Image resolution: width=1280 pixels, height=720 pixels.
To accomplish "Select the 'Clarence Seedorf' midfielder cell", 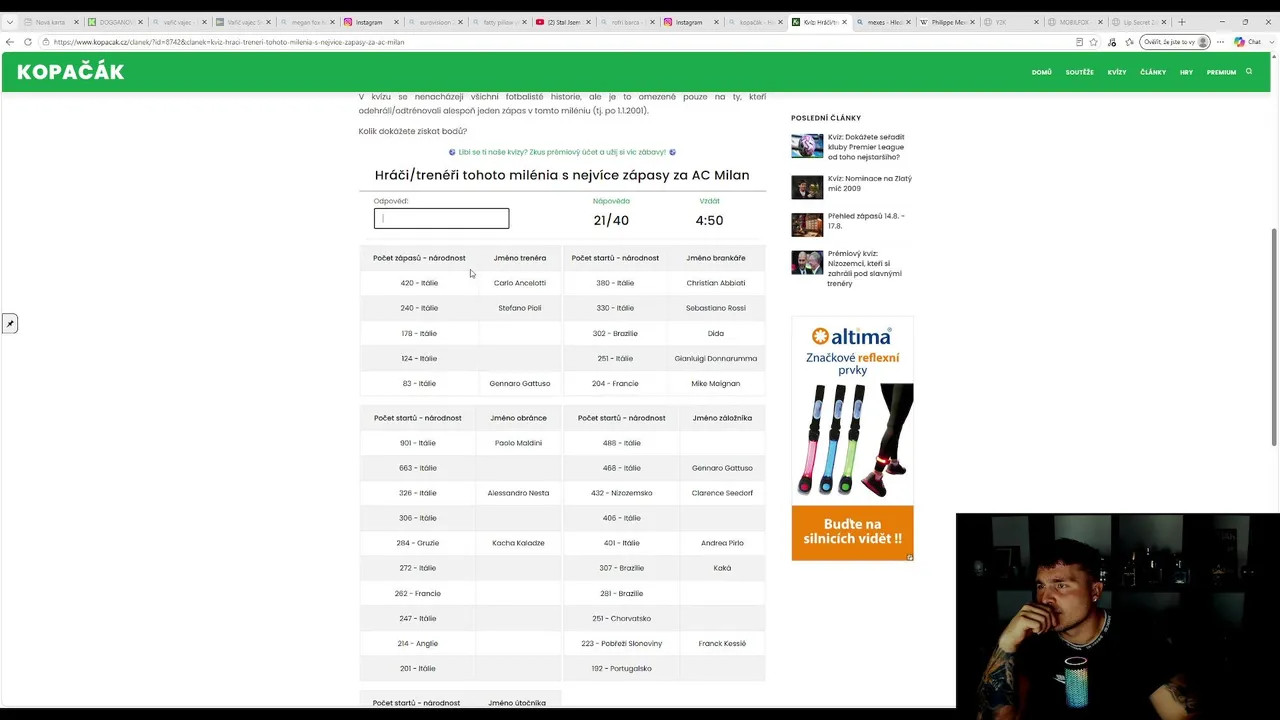I will tap(722, 493).
